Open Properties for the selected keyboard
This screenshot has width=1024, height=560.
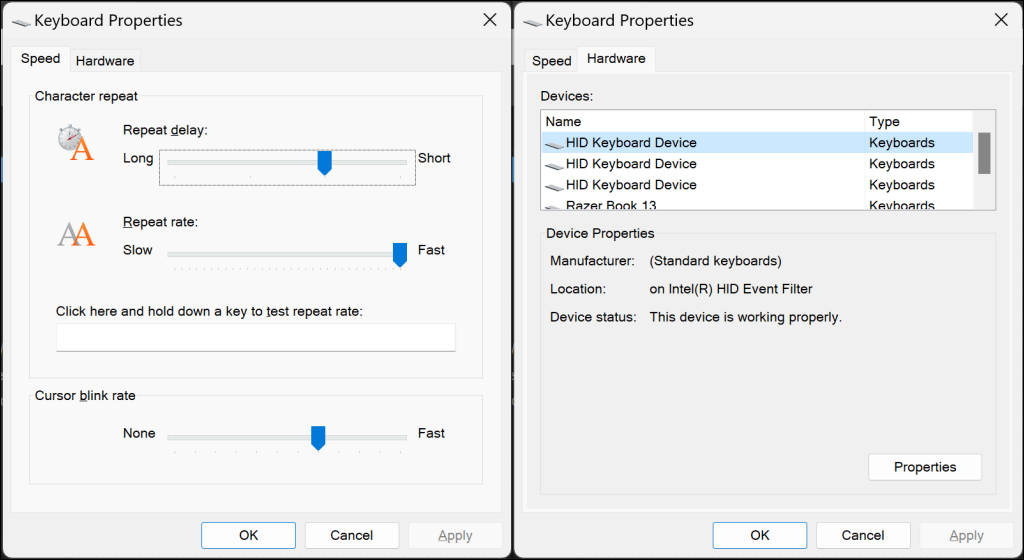point(924,467)
